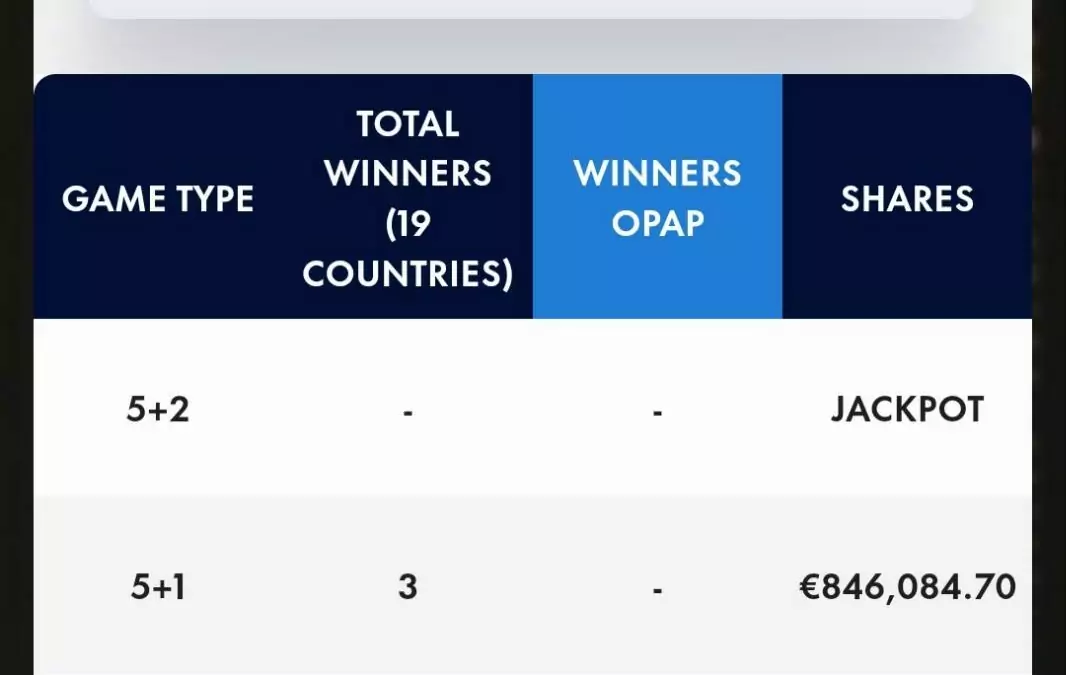Tap the highlighted WINNERS OPAP header

pyautogui.click(x=657, y=198)
